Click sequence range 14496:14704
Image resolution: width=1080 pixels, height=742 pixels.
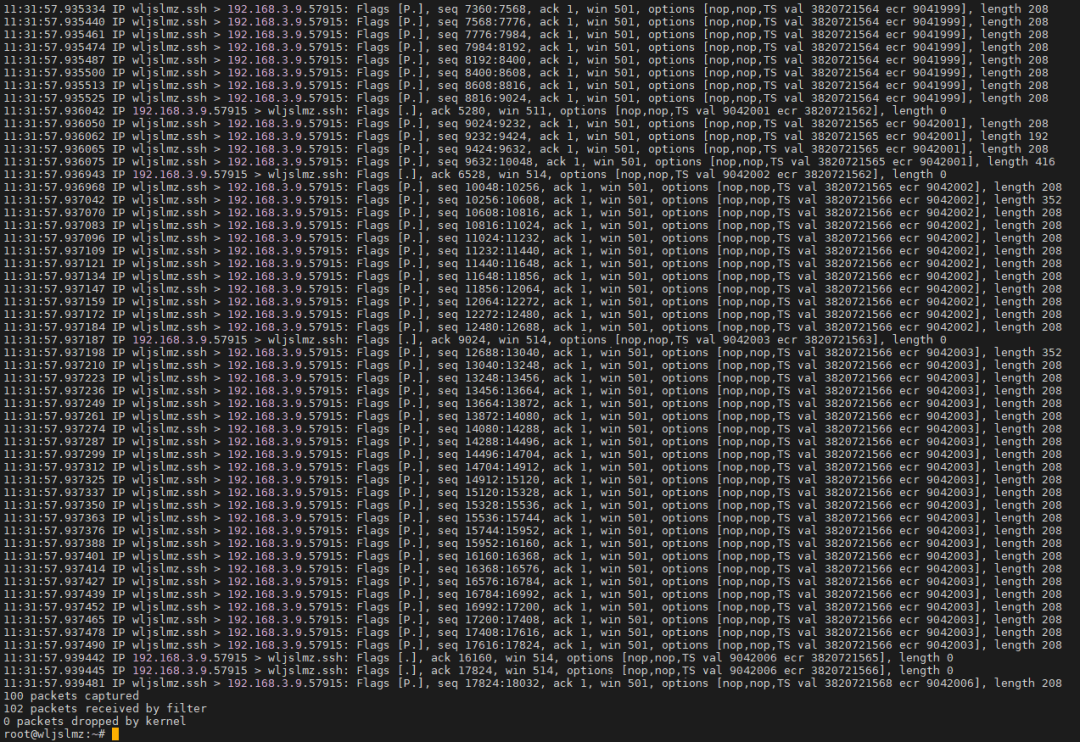point(501,455)
